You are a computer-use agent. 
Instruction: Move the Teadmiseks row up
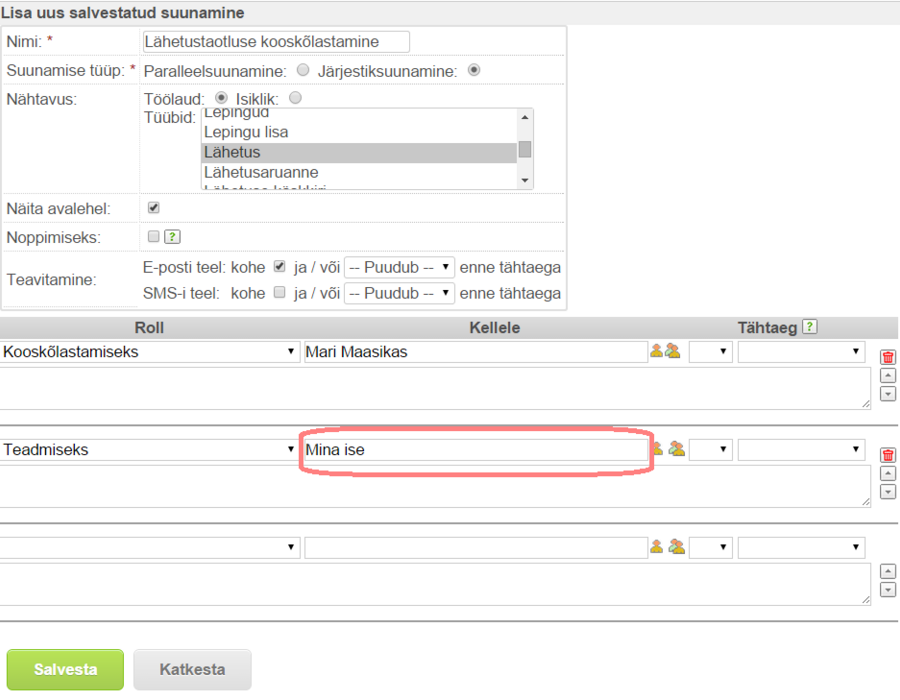click(x=888, y=473)
